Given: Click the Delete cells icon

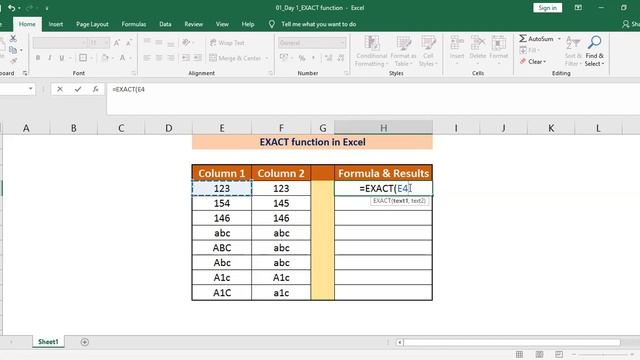Looking at the screenshot, I should coord(478,42).
